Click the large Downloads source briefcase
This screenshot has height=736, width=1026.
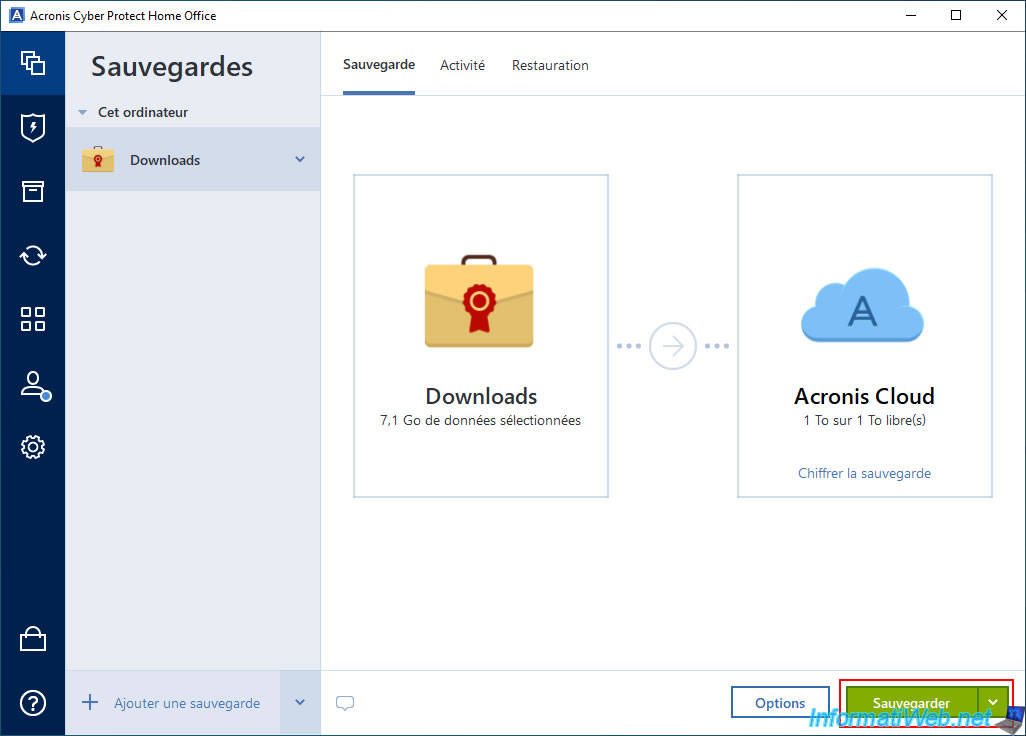click(x=479, y=301)
